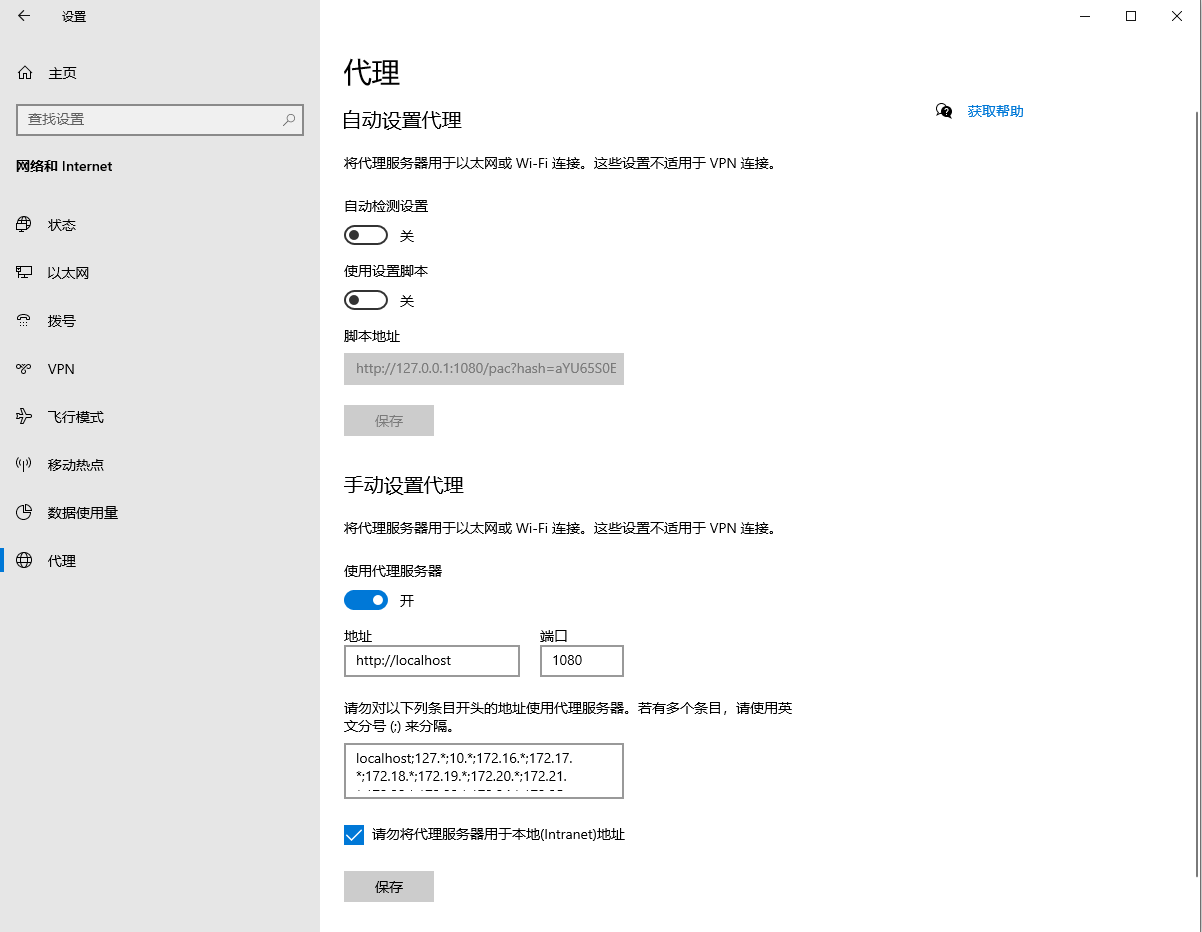This screenshot has height=932, width=1202.
Task: Select the 端口 port field
Action: coord(581,661)
